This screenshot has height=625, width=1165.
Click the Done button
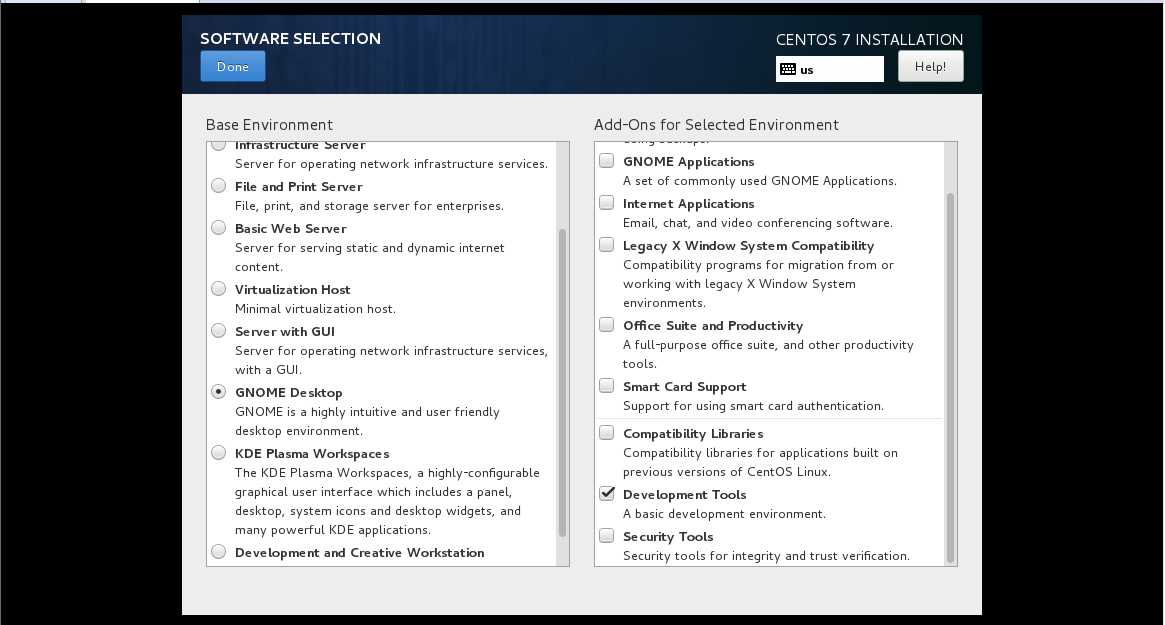tap(233, 66)
